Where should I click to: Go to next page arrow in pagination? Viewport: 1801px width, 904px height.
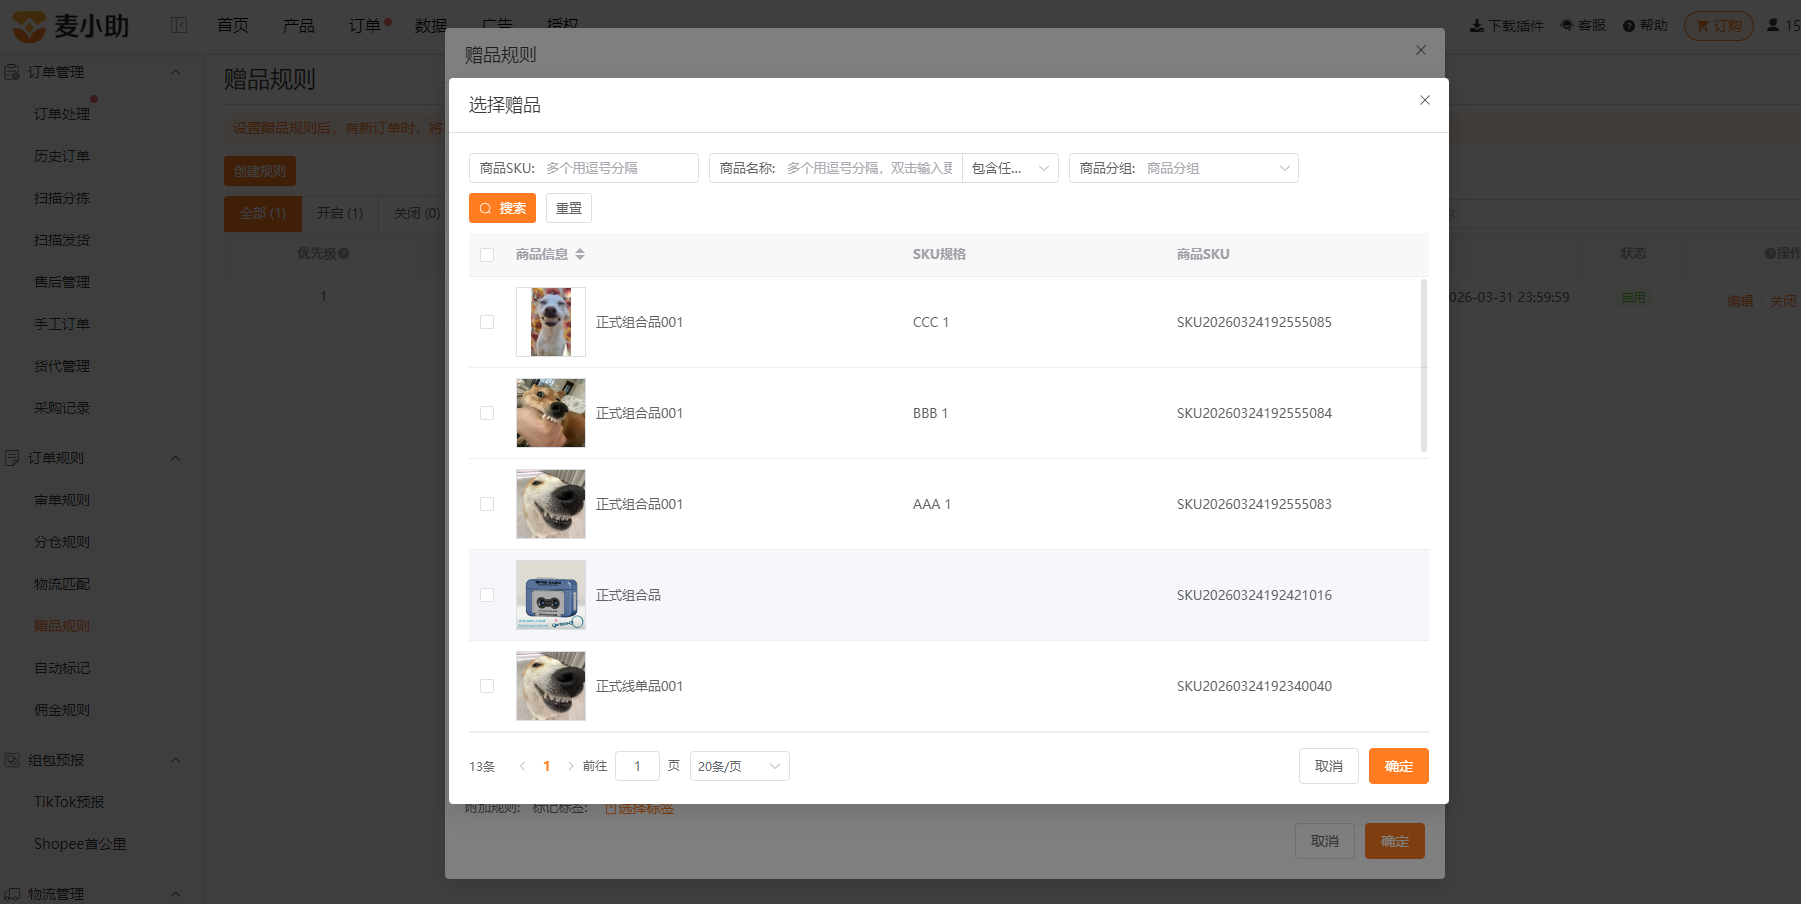[571, 766]
